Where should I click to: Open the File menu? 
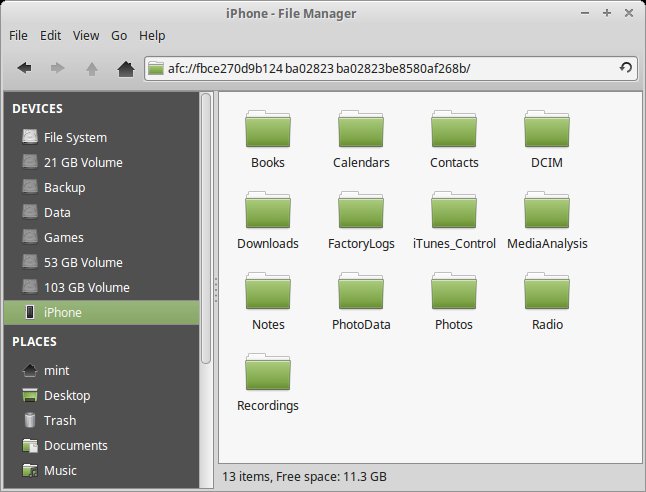pyautogui.click(x=18, y=35)
